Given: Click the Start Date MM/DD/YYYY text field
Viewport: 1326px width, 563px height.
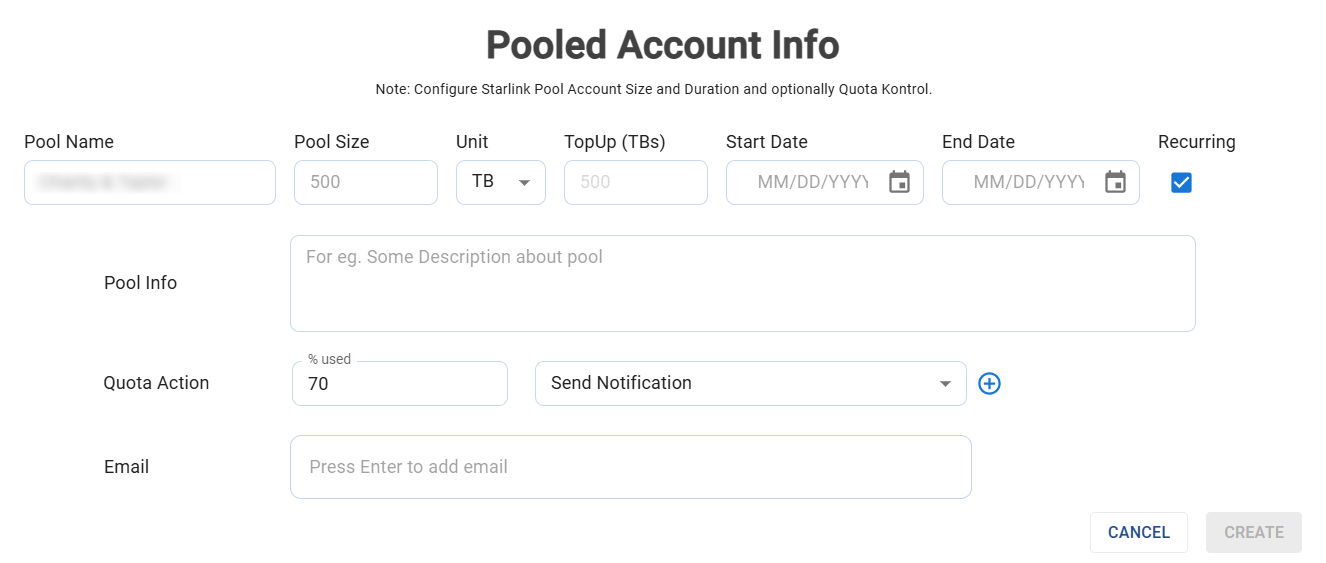Looking at the screenshot, I should point(810,182).
